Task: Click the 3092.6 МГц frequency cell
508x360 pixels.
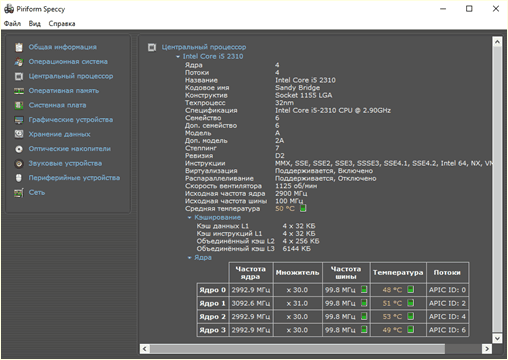Action: (x=251, y=303)
